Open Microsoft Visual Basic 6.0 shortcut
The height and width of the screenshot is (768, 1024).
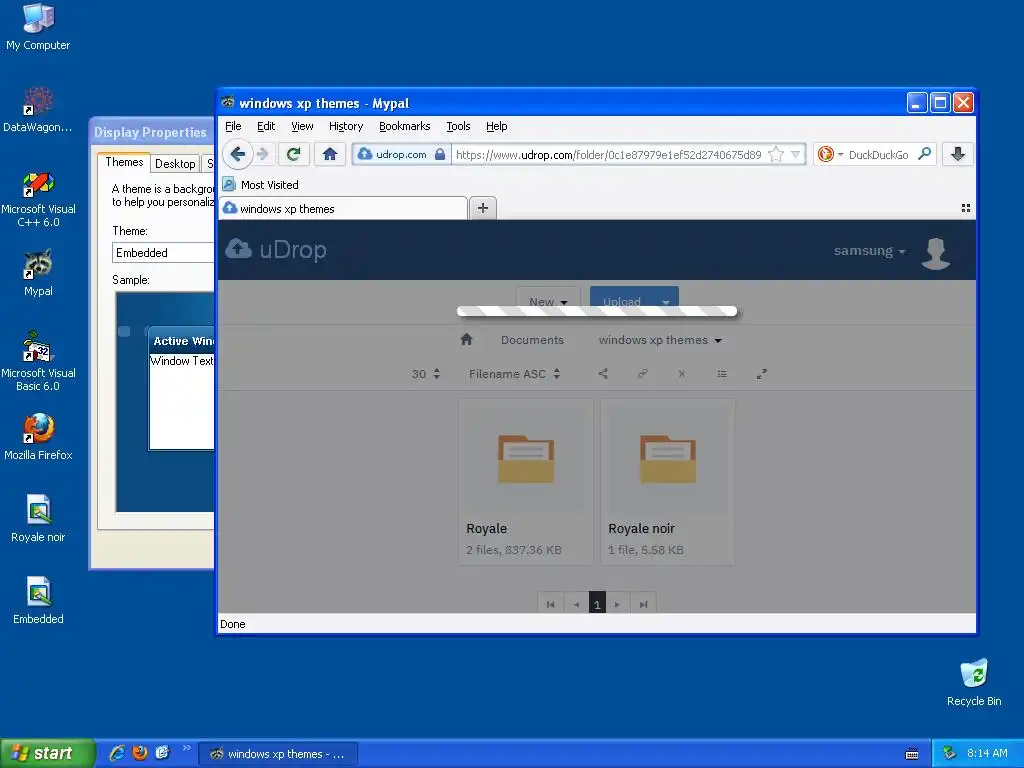(38, 362)
